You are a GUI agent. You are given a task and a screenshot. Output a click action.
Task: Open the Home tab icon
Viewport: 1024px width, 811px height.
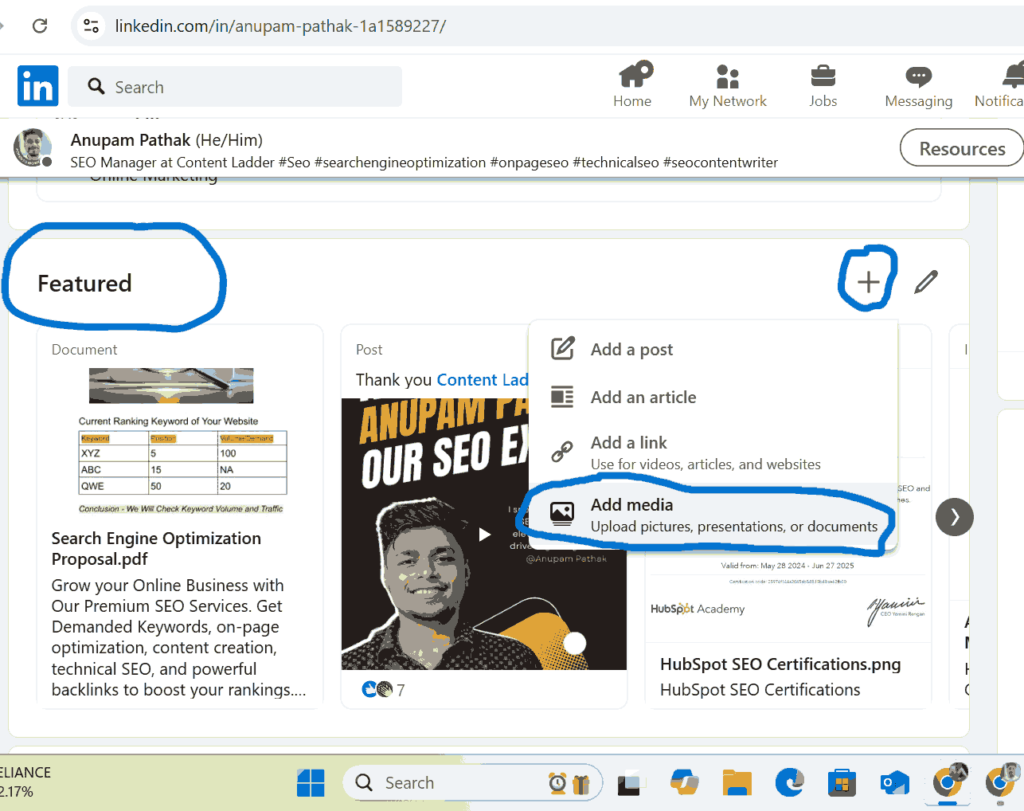click(632, 77)
